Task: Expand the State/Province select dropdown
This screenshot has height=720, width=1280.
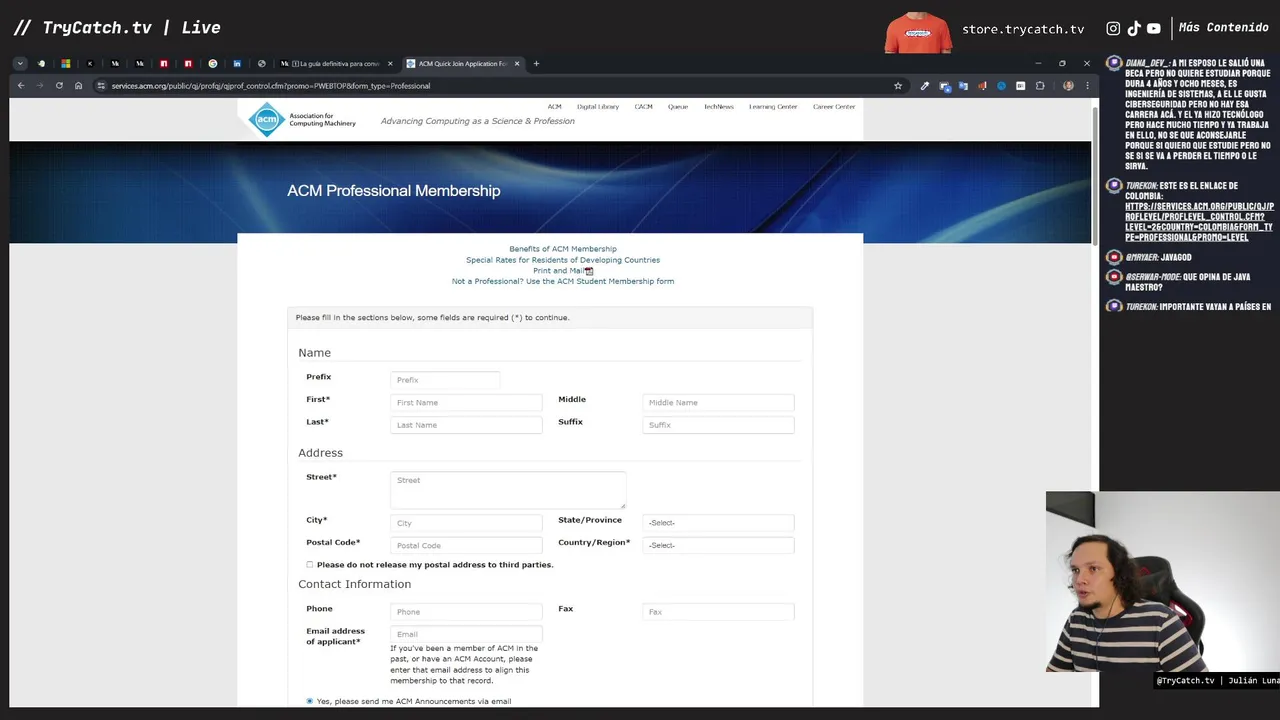Action: (x=718, y=523)
